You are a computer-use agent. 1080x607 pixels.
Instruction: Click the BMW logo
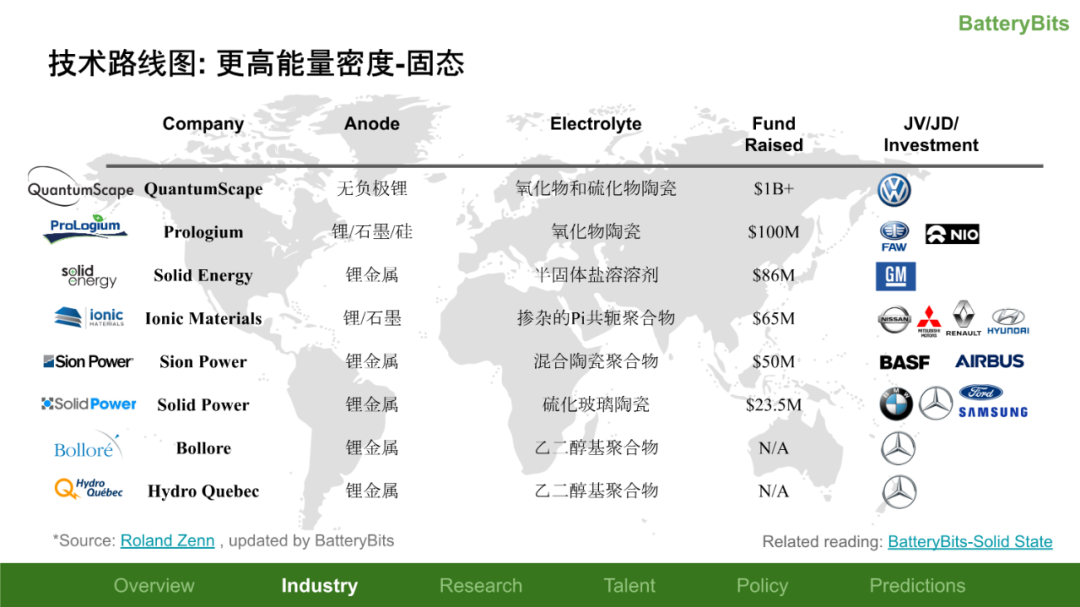[896, 404]
